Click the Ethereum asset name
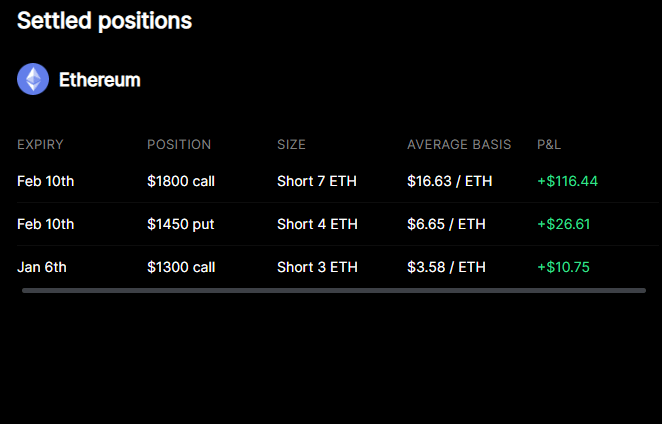 pos(99,80)
